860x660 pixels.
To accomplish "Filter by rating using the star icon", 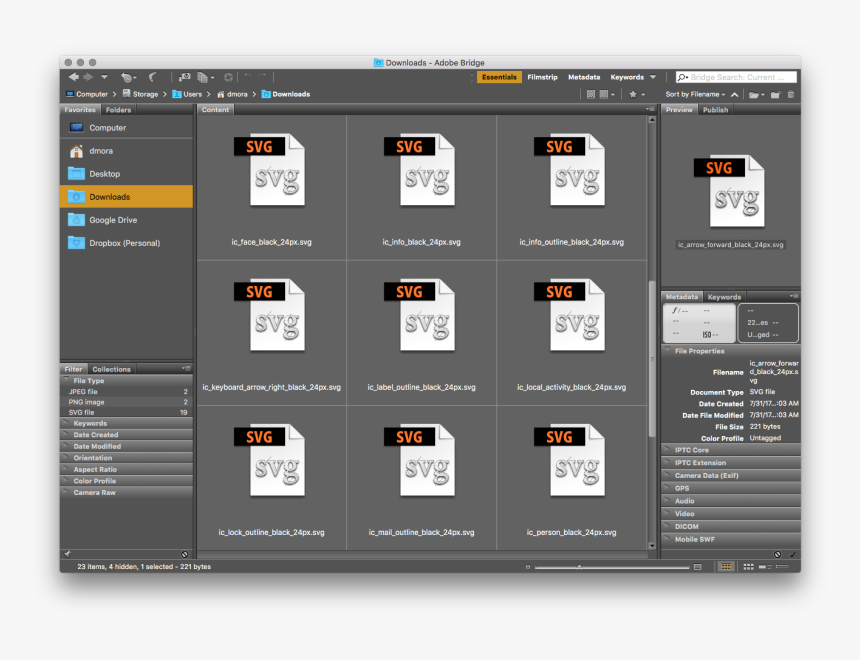I will click(x=633, y=93).
